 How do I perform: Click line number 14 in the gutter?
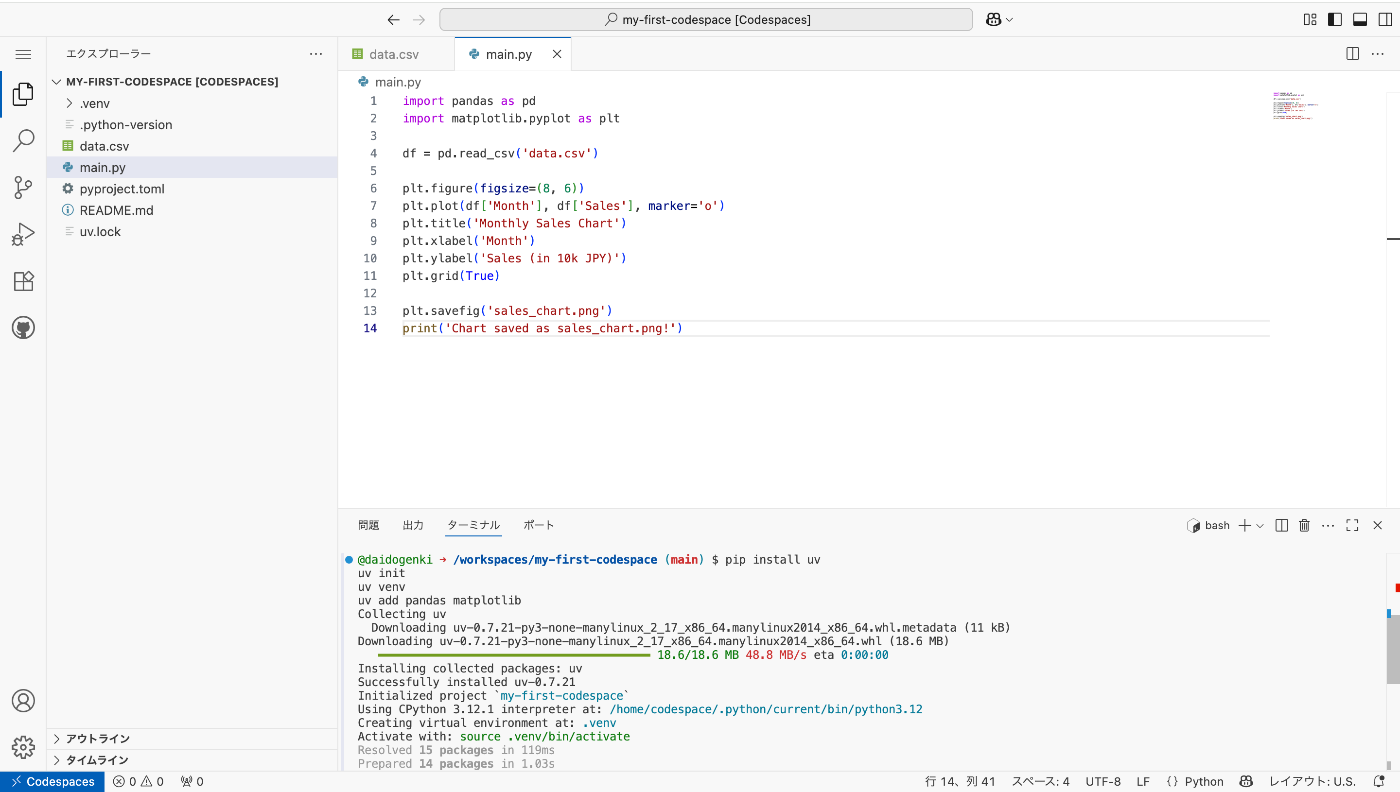370,328
